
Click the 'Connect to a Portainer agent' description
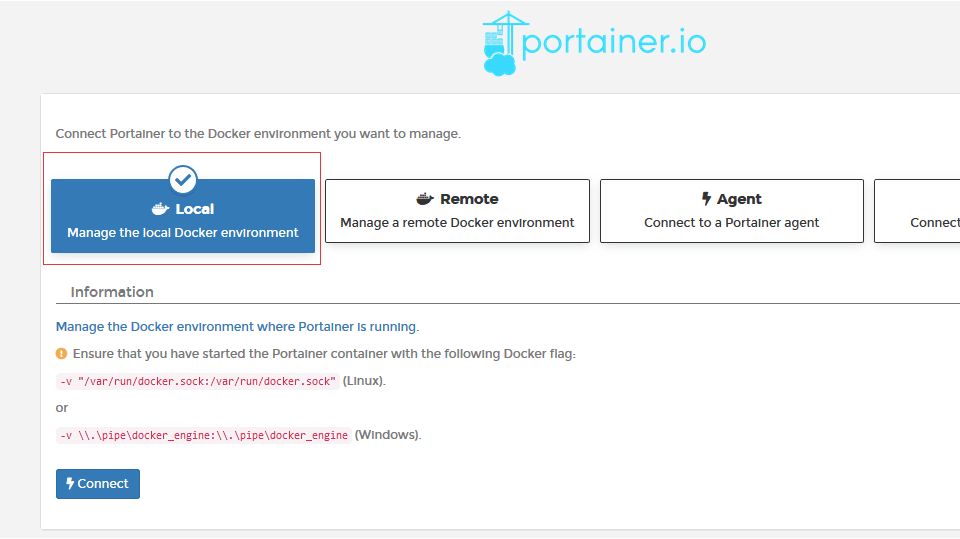point(731,223)
